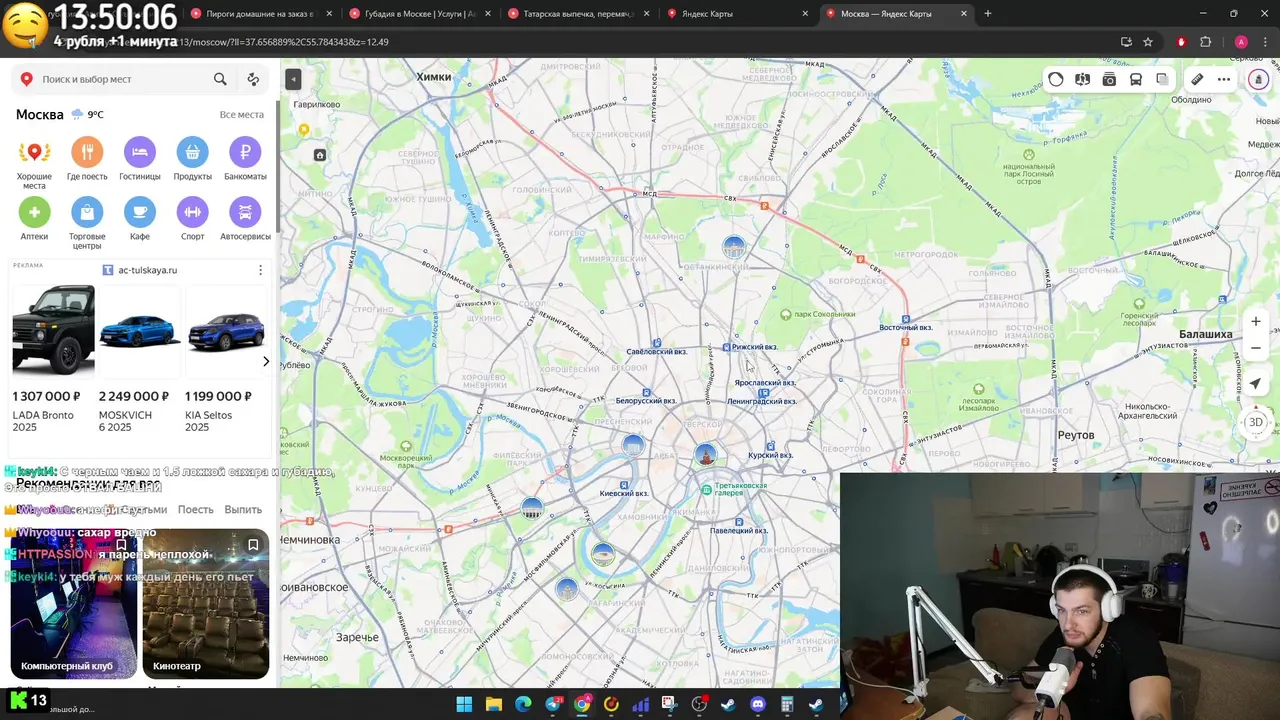Select the 'Спорт' category
Image resolution: width=1280 pixels, height=720 pixels.
pyautogui.click(x=192, y=220)
